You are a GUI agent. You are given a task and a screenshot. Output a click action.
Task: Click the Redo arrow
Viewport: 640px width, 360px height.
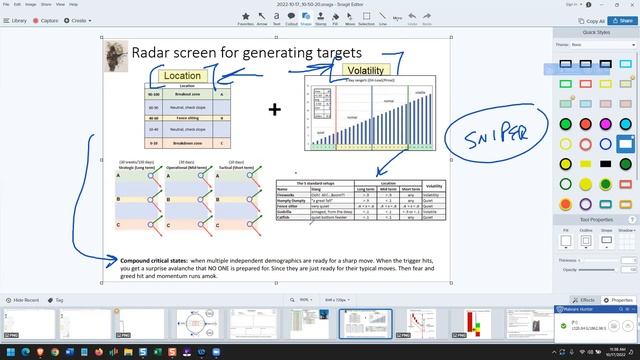(427, 18)
